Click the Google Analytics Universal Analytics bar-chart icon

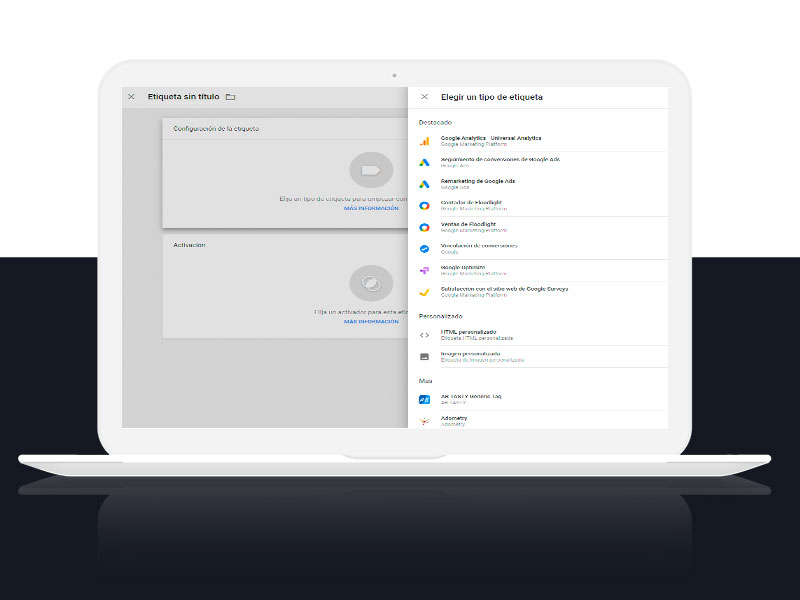pyautogui.click(x=424, y=141)
